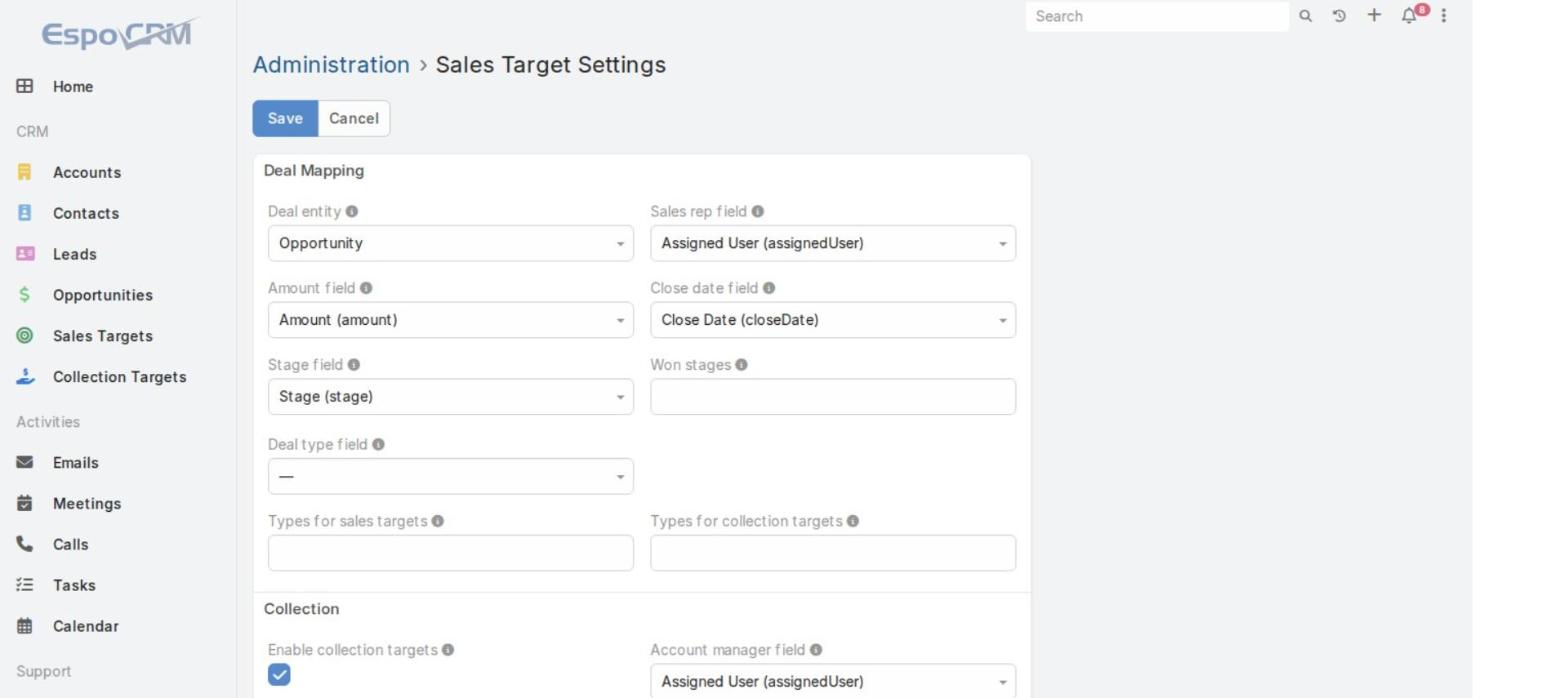Click the Contacts badge icon

(25, 213)
